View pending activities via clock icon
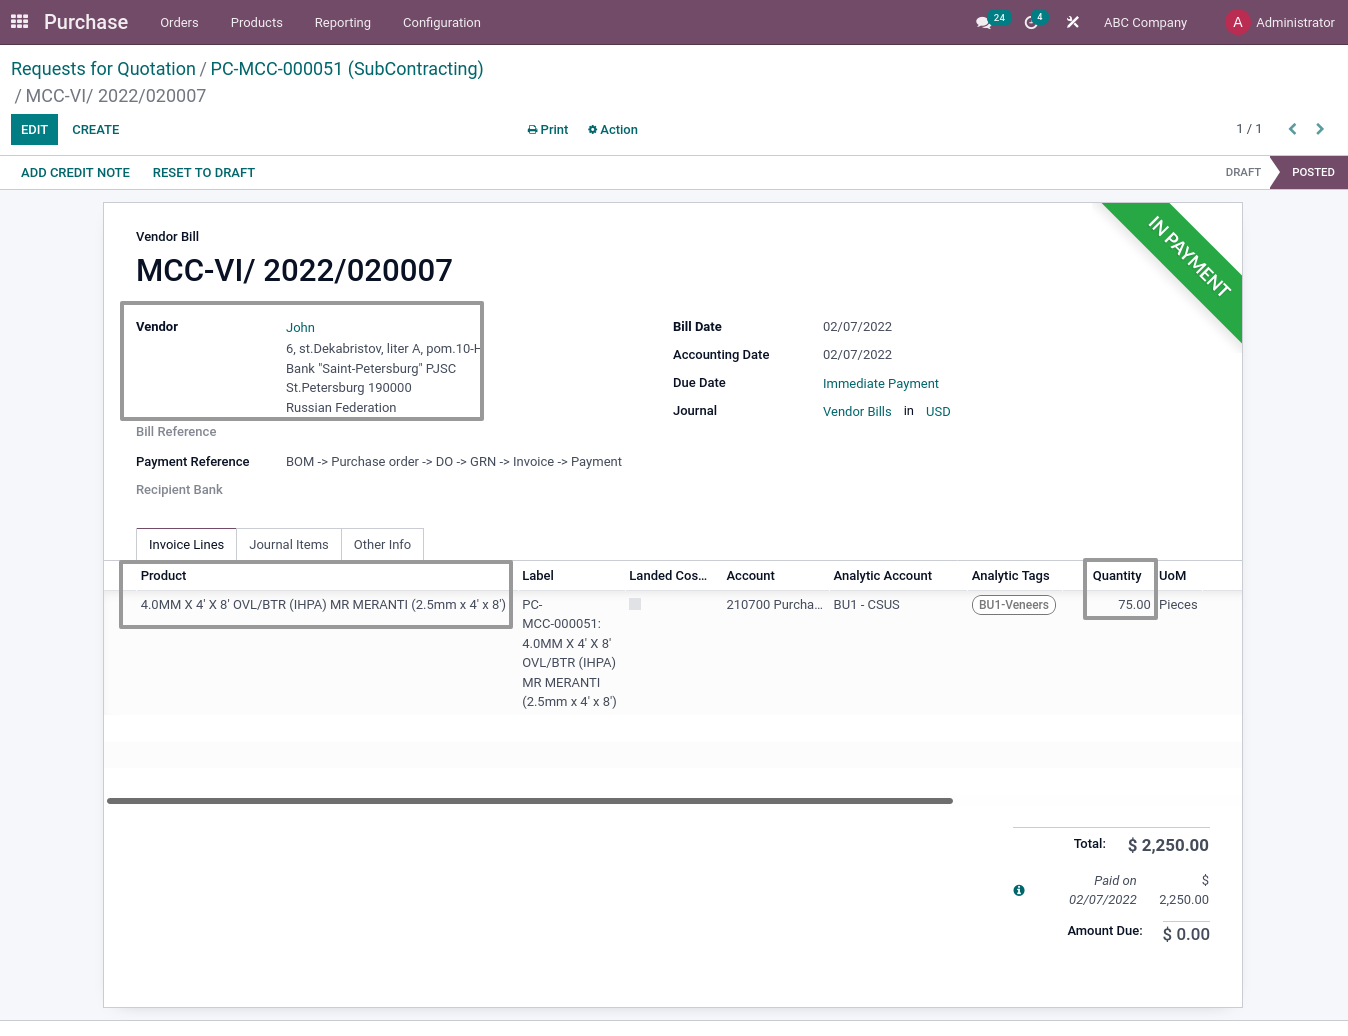Image resolution: width=1348 pixels, height=1036 pixels. click(1030, 21)
